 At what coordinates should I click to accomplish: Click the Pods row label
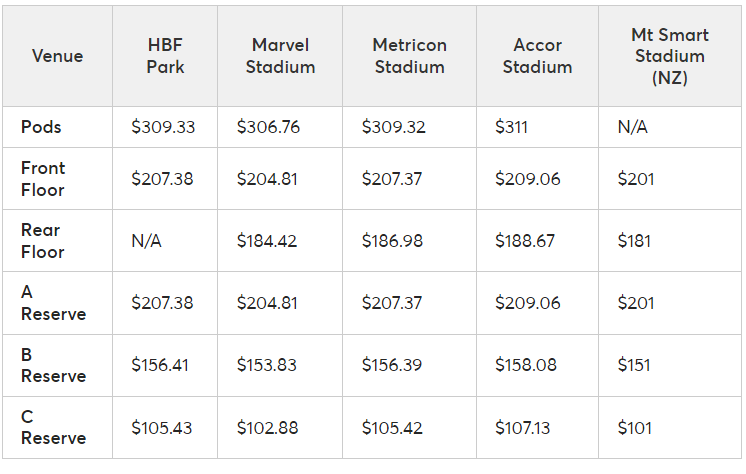(x=41, y=127)
